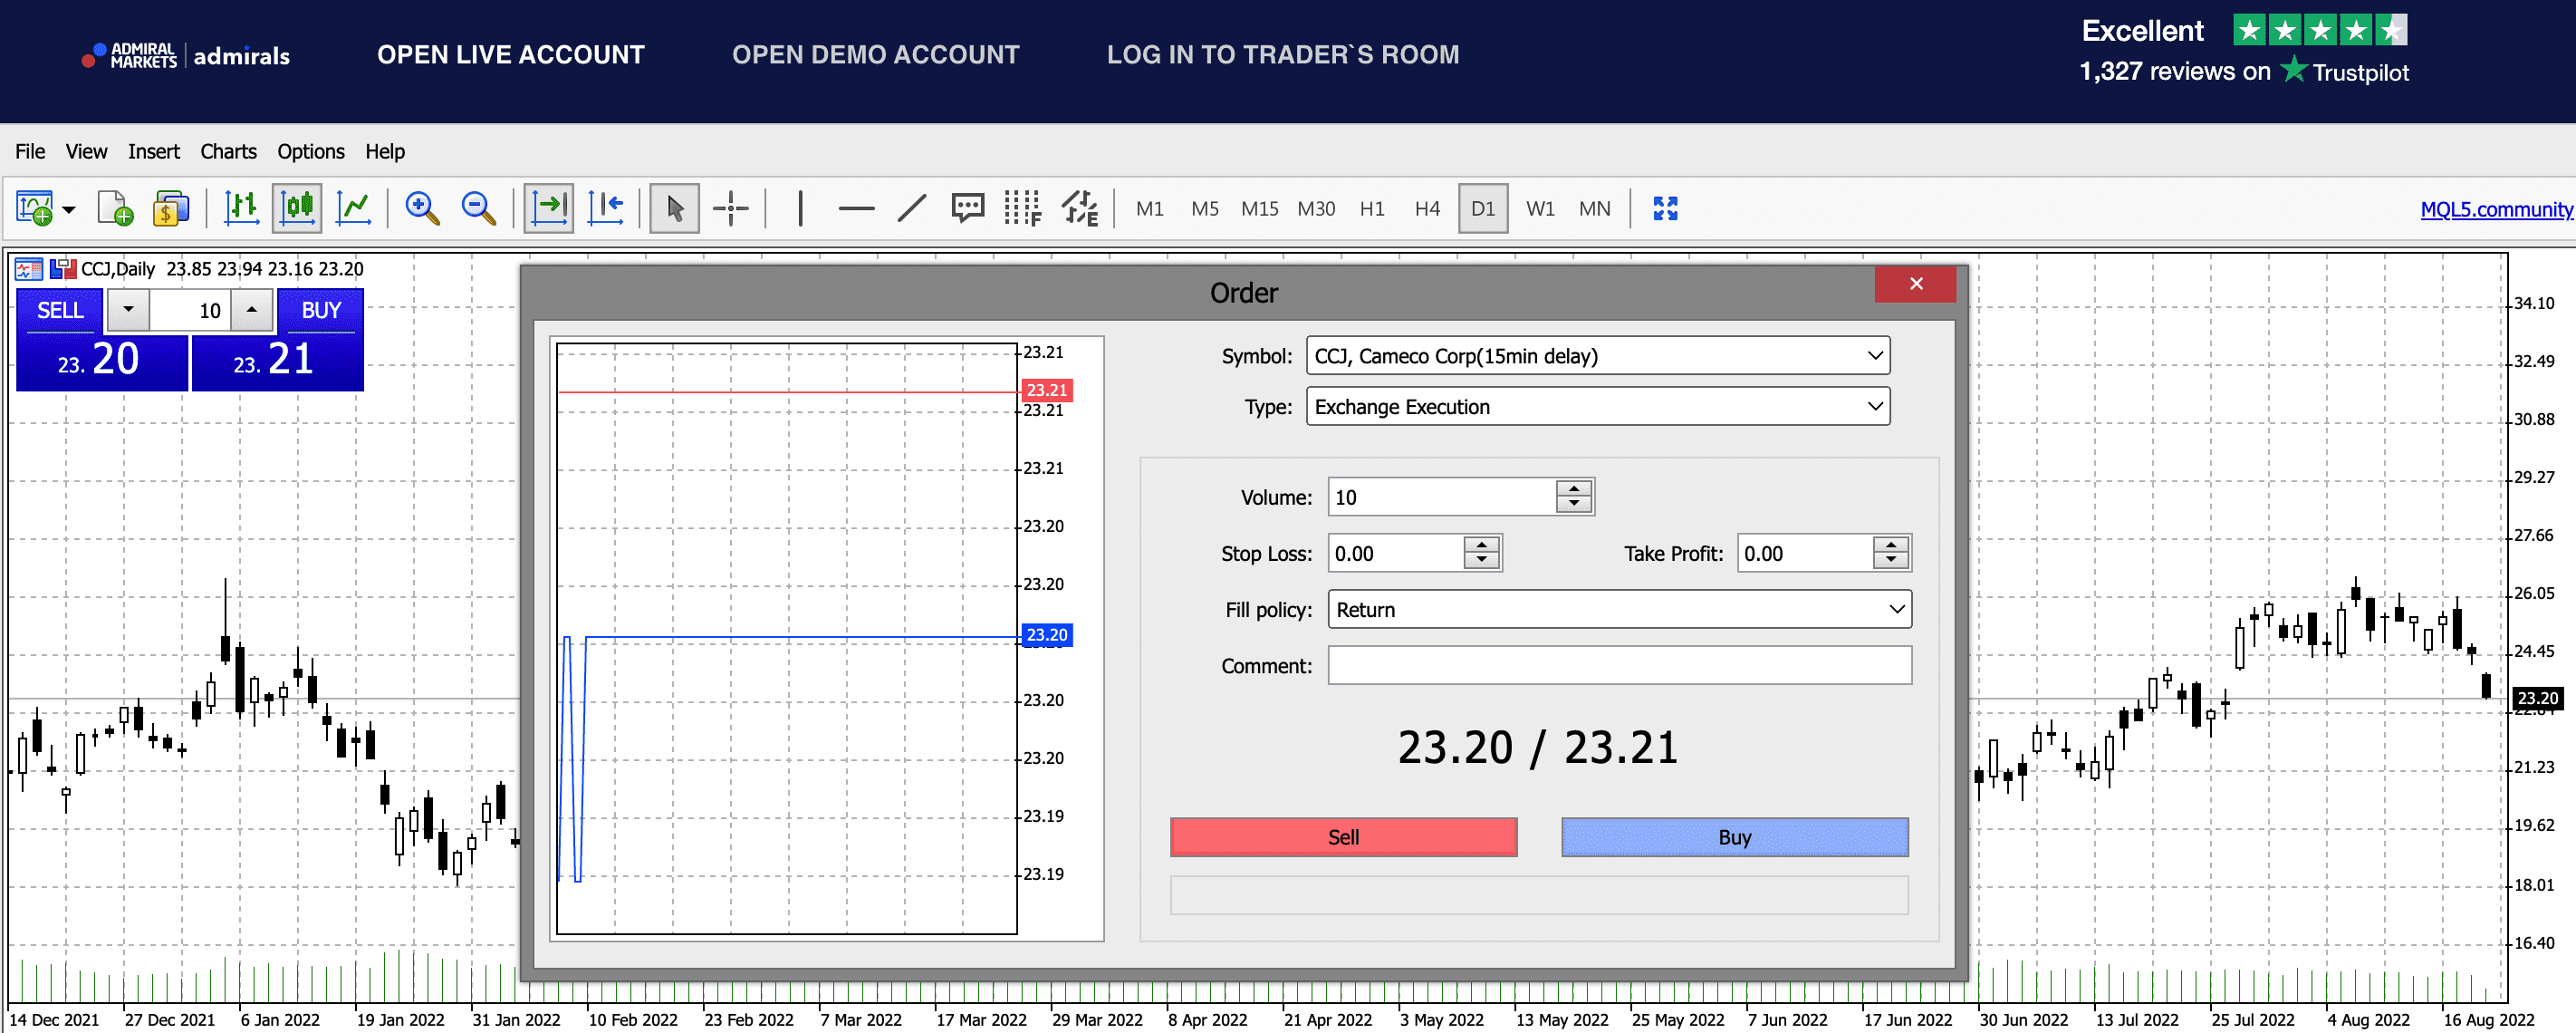Select the MN timeframe
The height and width of the screenshot is (1033, 2576).
[1595, 208]
